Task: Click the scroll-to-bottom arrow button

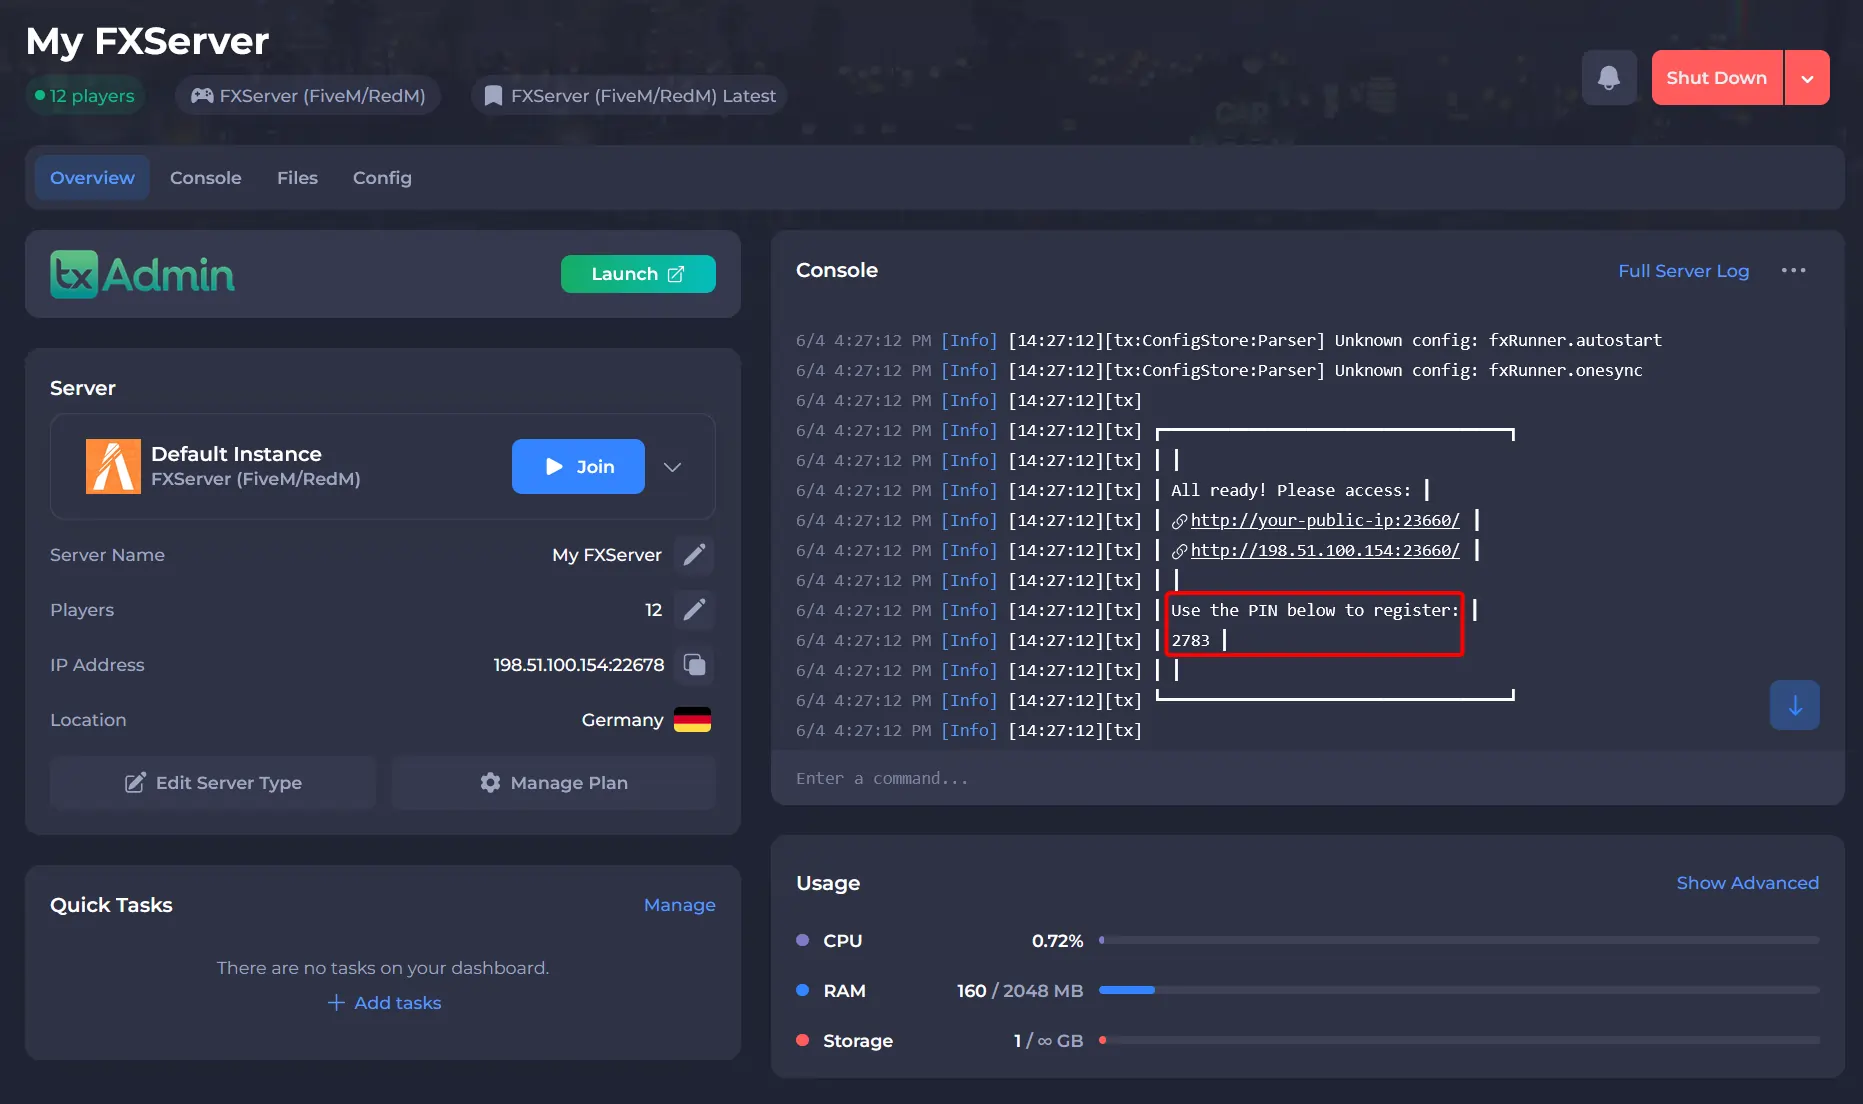Action: click(x=1795, y=705)
